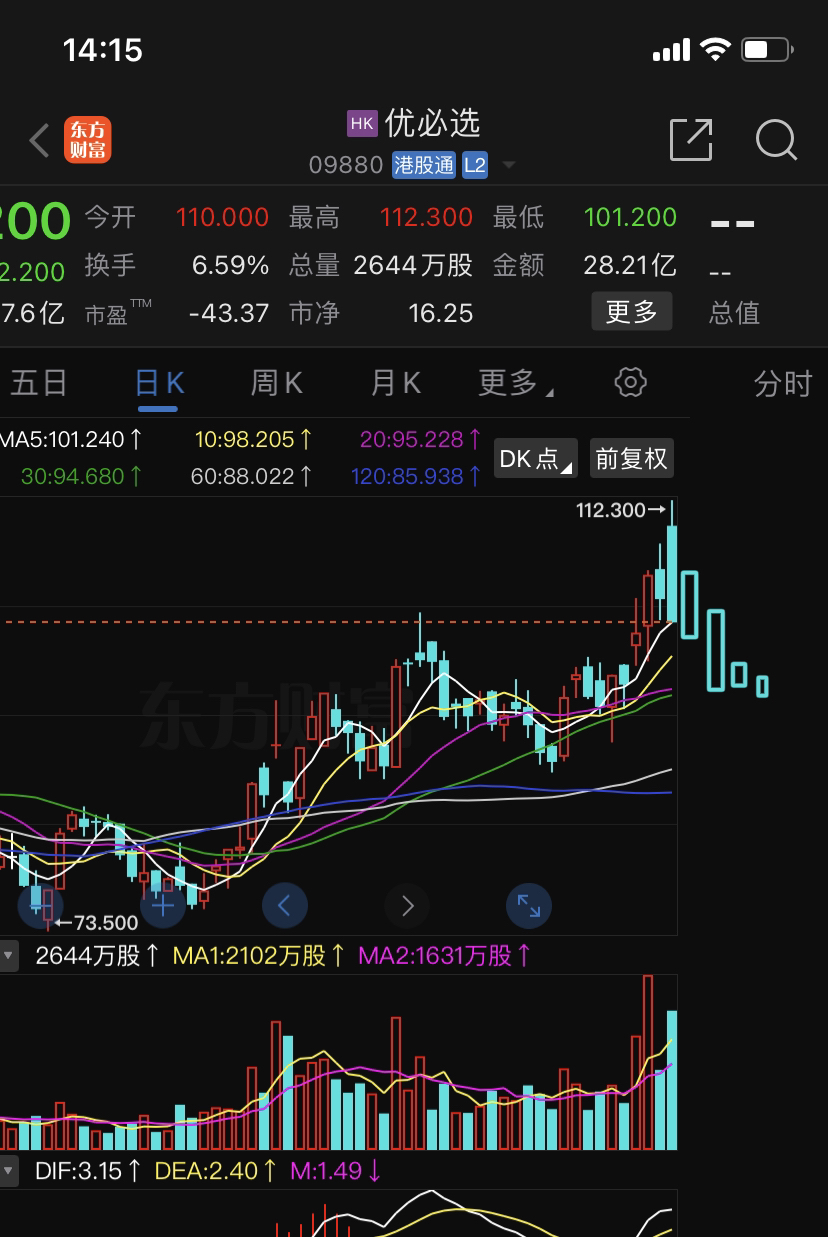Image resolution: width=828 pixels, height=1237 pixels.
Task: Tap the volume MA1:2102万股 label
Action: point(259,956)
